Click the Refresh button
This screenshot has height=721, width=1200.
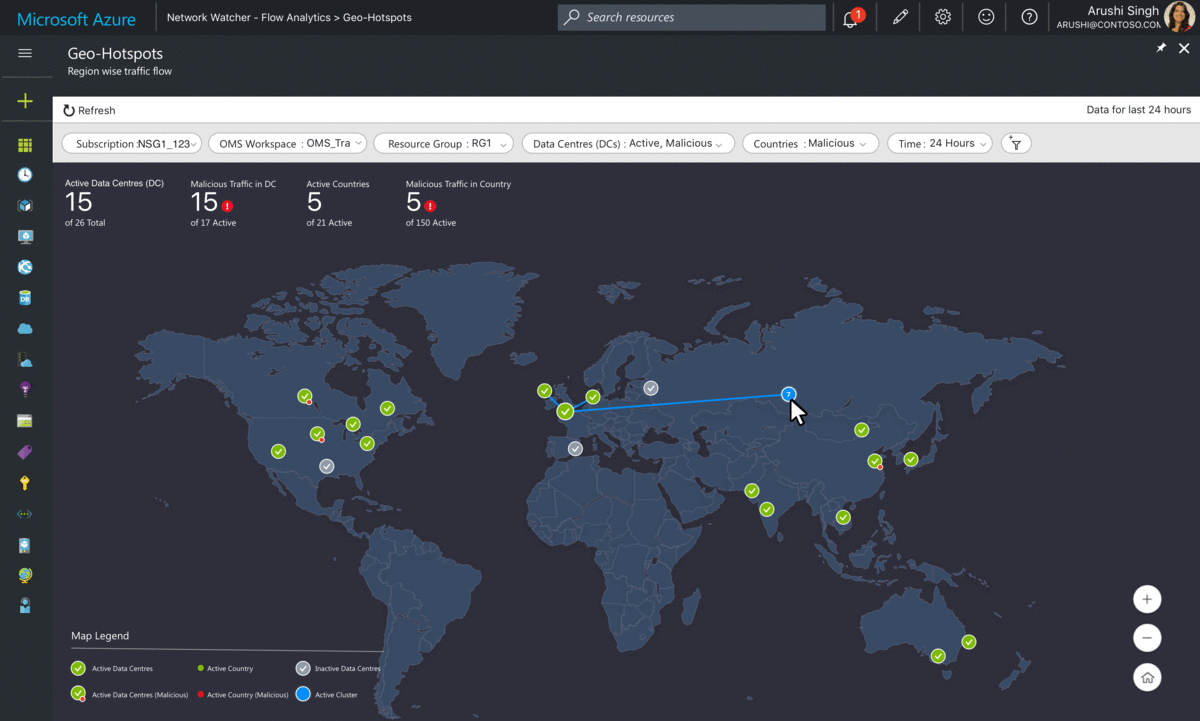point(89,111)
